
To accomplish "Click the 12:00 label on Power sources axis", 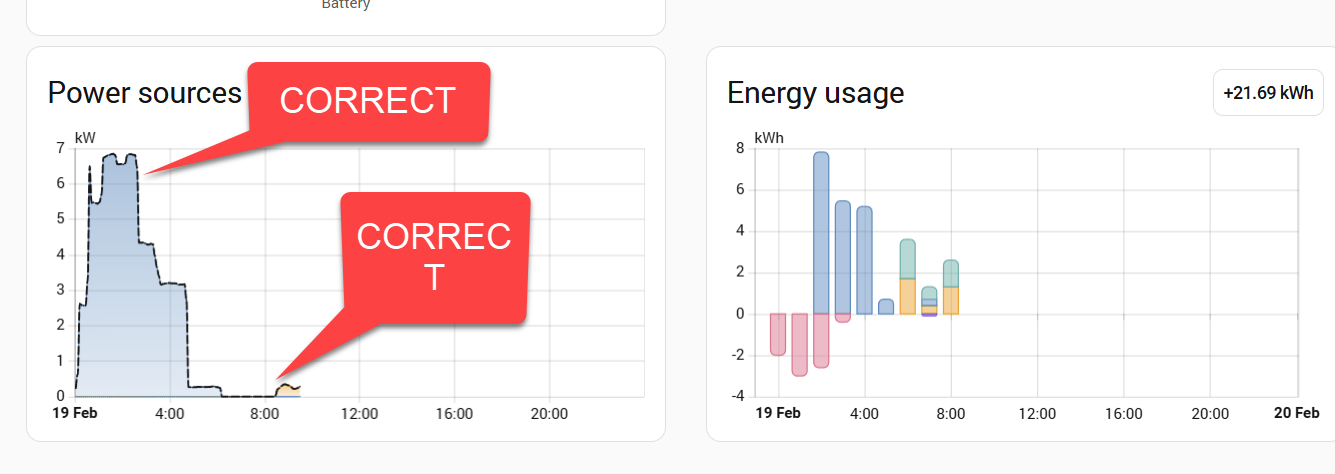I will [x=359, y=413].
